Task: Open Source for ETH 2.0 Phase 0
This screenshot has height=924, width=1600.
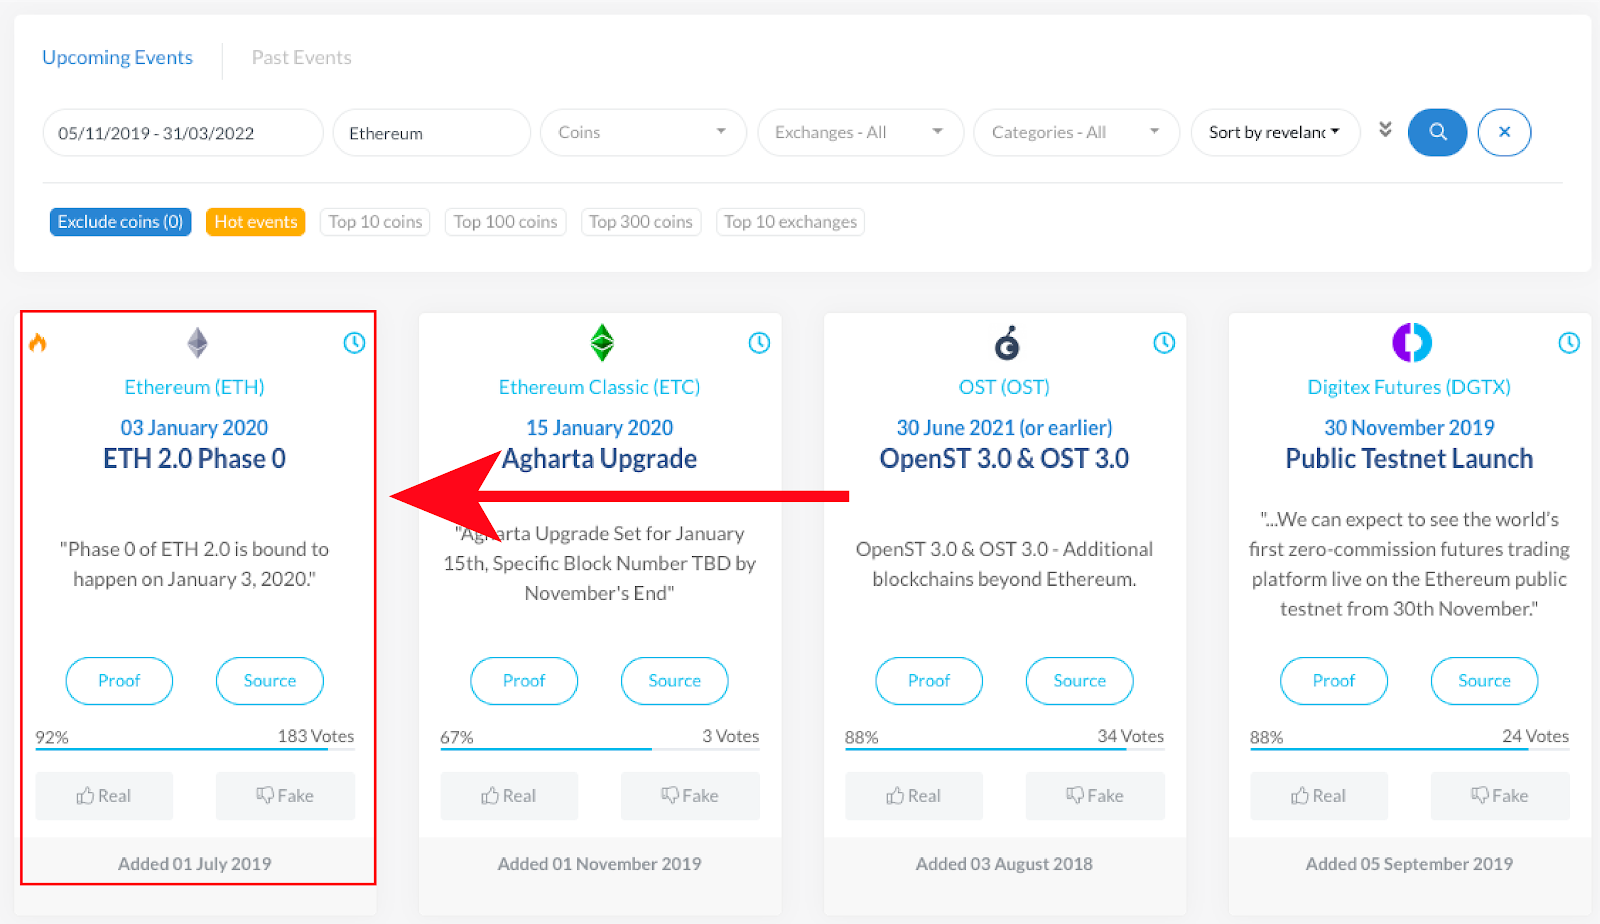Action: coord(270,681)
